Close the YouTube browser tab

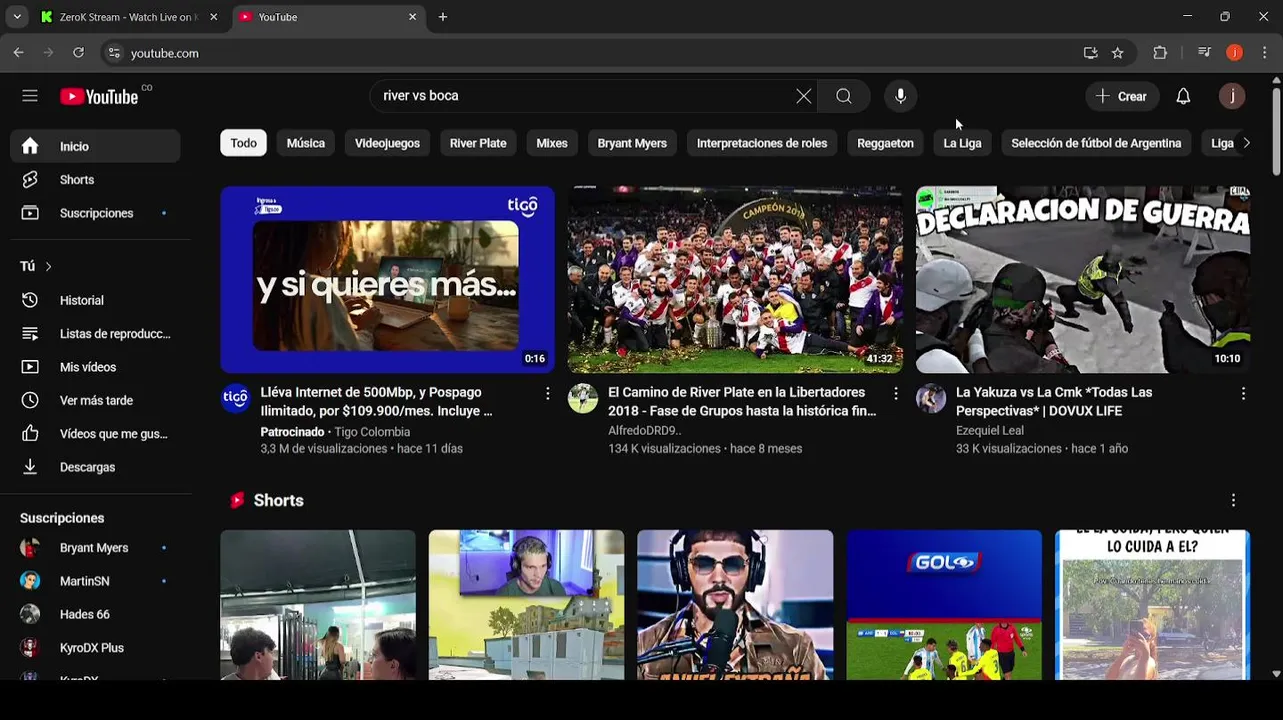tap(412, 17)
